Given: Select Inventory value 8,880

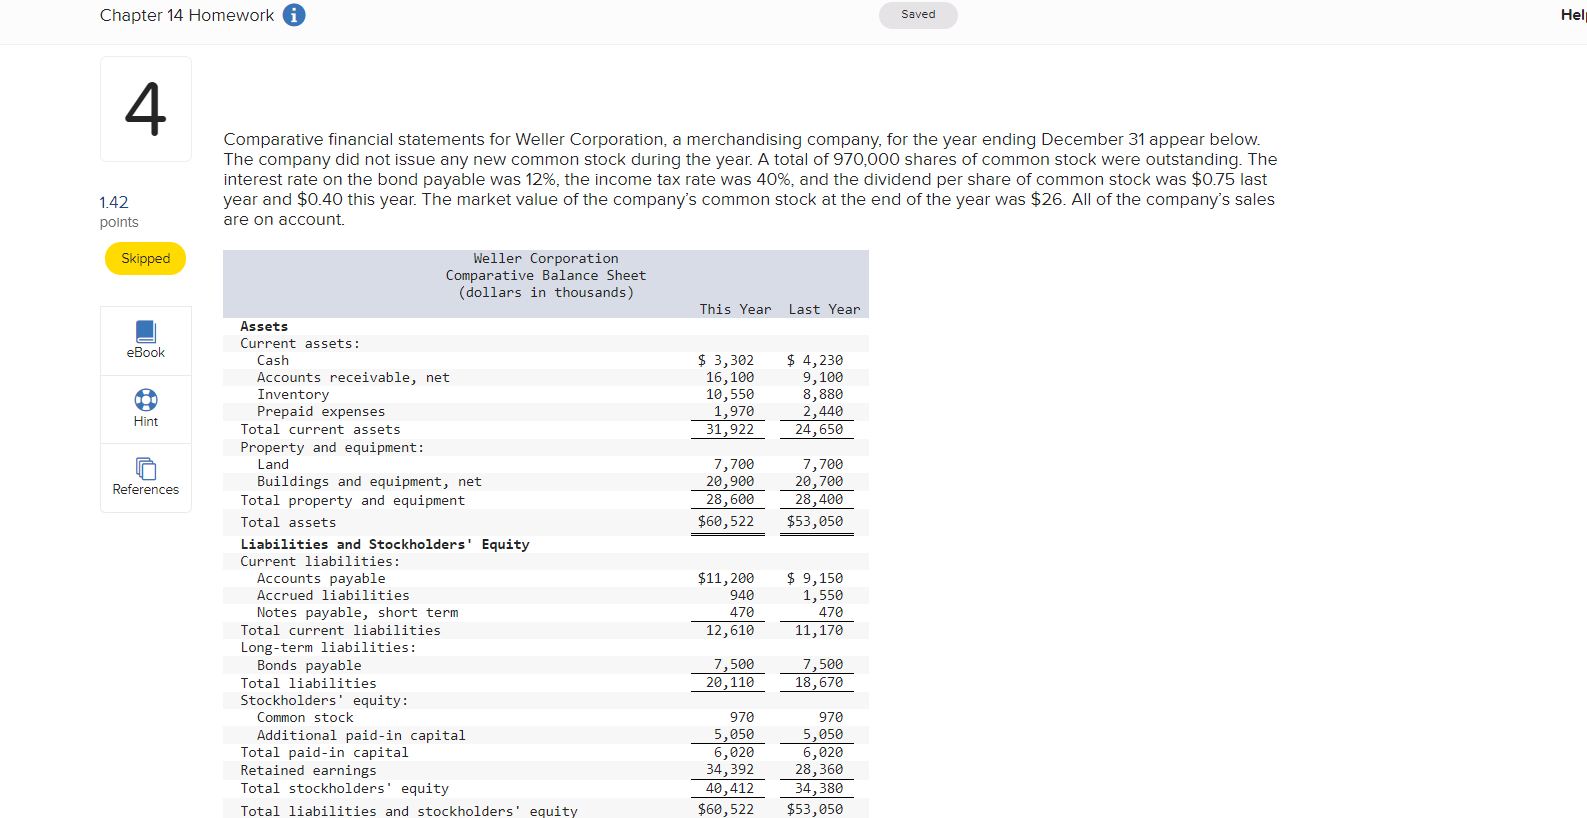Looking at the screenshot, I should [823, 394].
